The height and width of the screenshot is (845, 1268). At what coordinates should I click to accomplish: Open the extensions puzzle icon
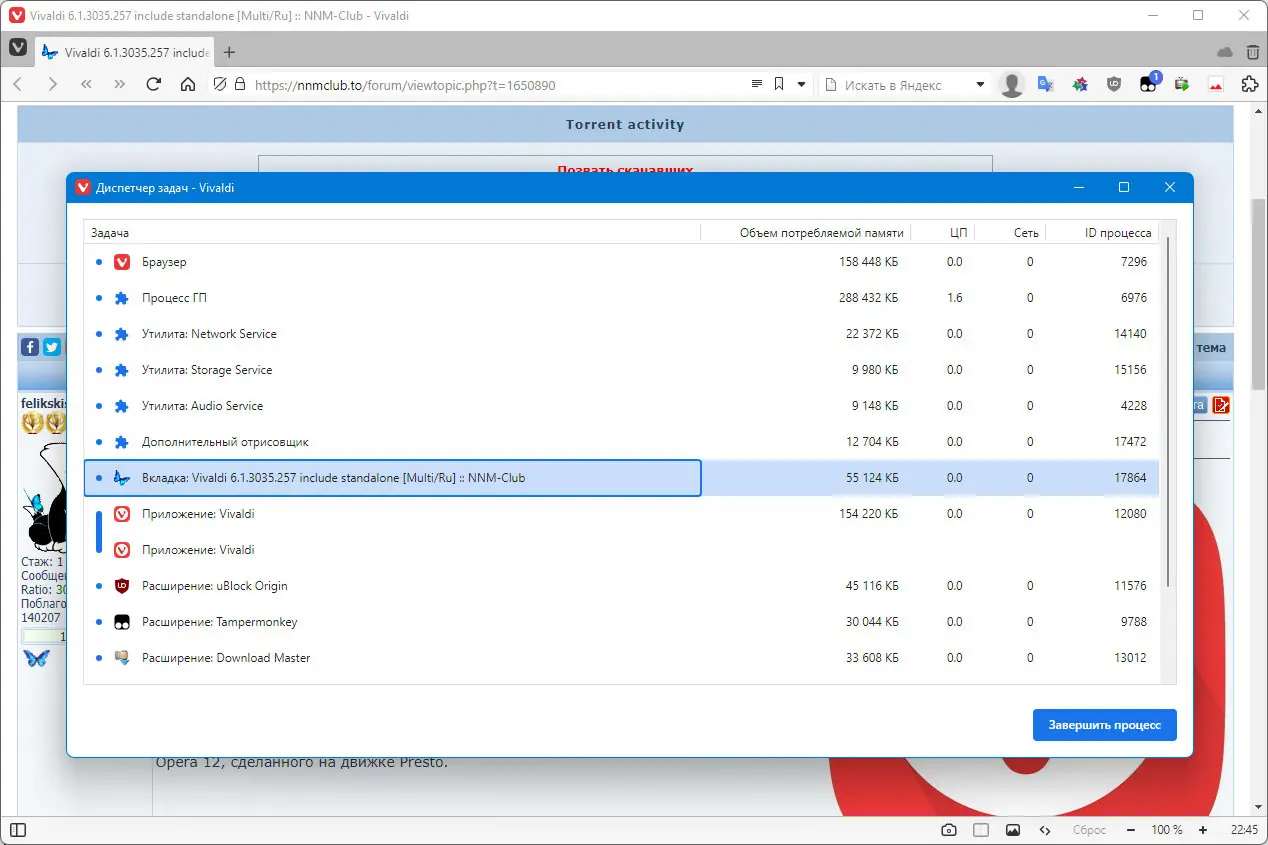pyautogui.click(x=1250, y=85)
